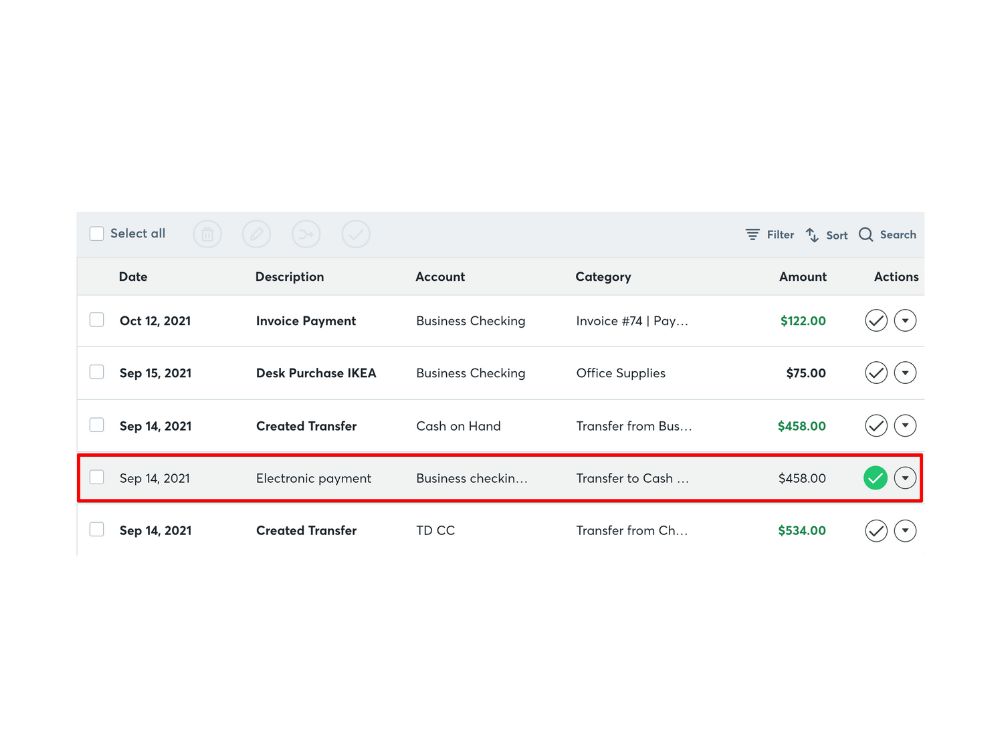Unmark the green reviewed check on Electronic payment

click(x=876, y=478)
